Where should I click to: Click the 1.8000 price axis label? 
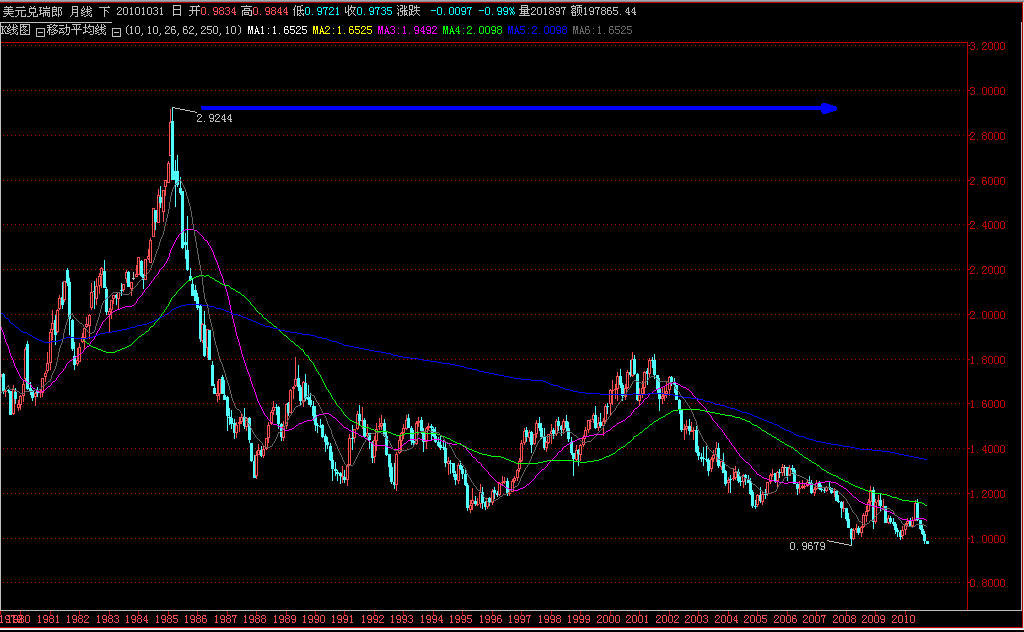coord(987,360)
